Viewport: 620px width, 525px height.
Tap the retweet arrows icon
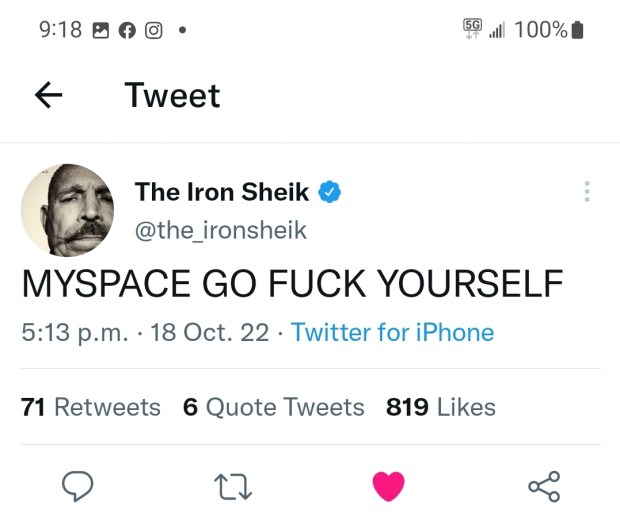pyautogui.click(x=232, y=486)
